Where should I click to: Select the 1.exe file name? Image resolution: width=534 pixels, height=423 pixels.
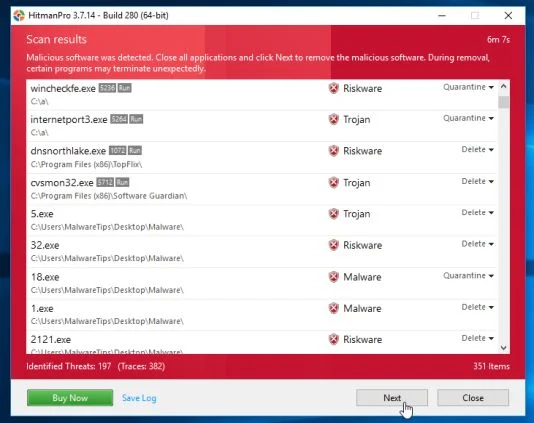coord(42,308)
